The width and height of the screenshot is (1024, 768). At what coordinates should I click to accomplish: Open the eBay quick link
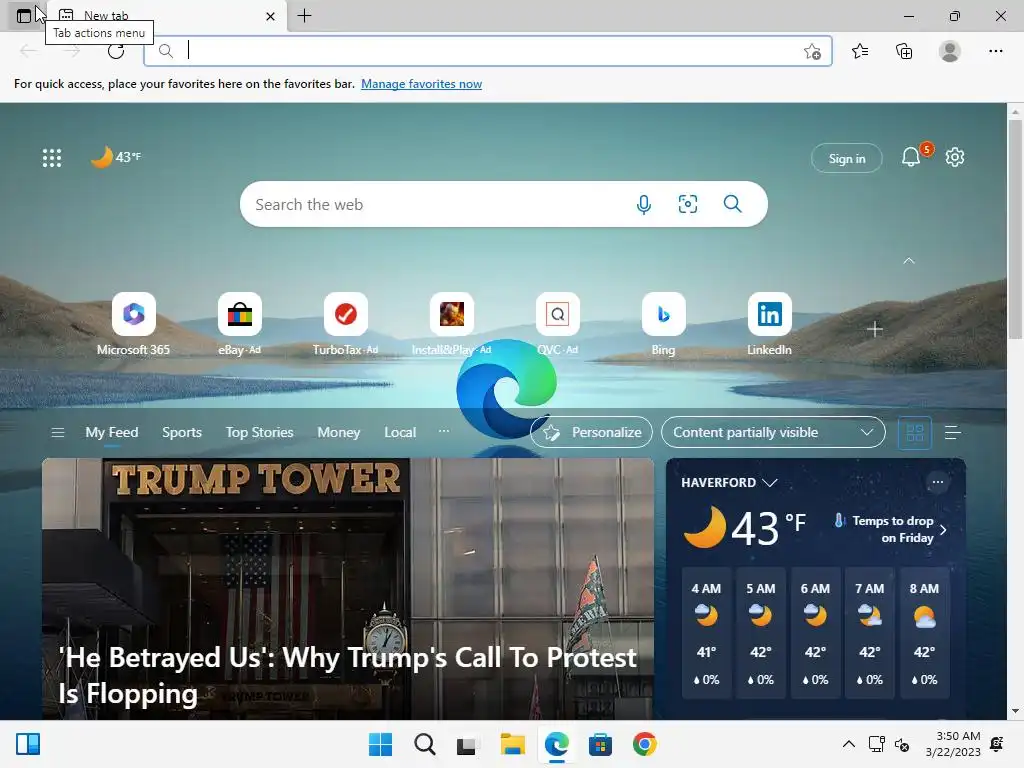[240, 324]
